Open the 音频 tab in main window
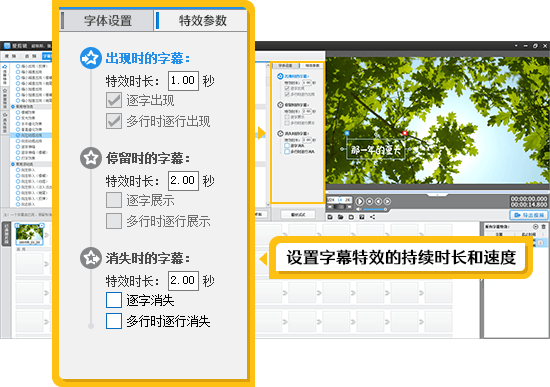This screenshot has width=550, height=387. 31,56
